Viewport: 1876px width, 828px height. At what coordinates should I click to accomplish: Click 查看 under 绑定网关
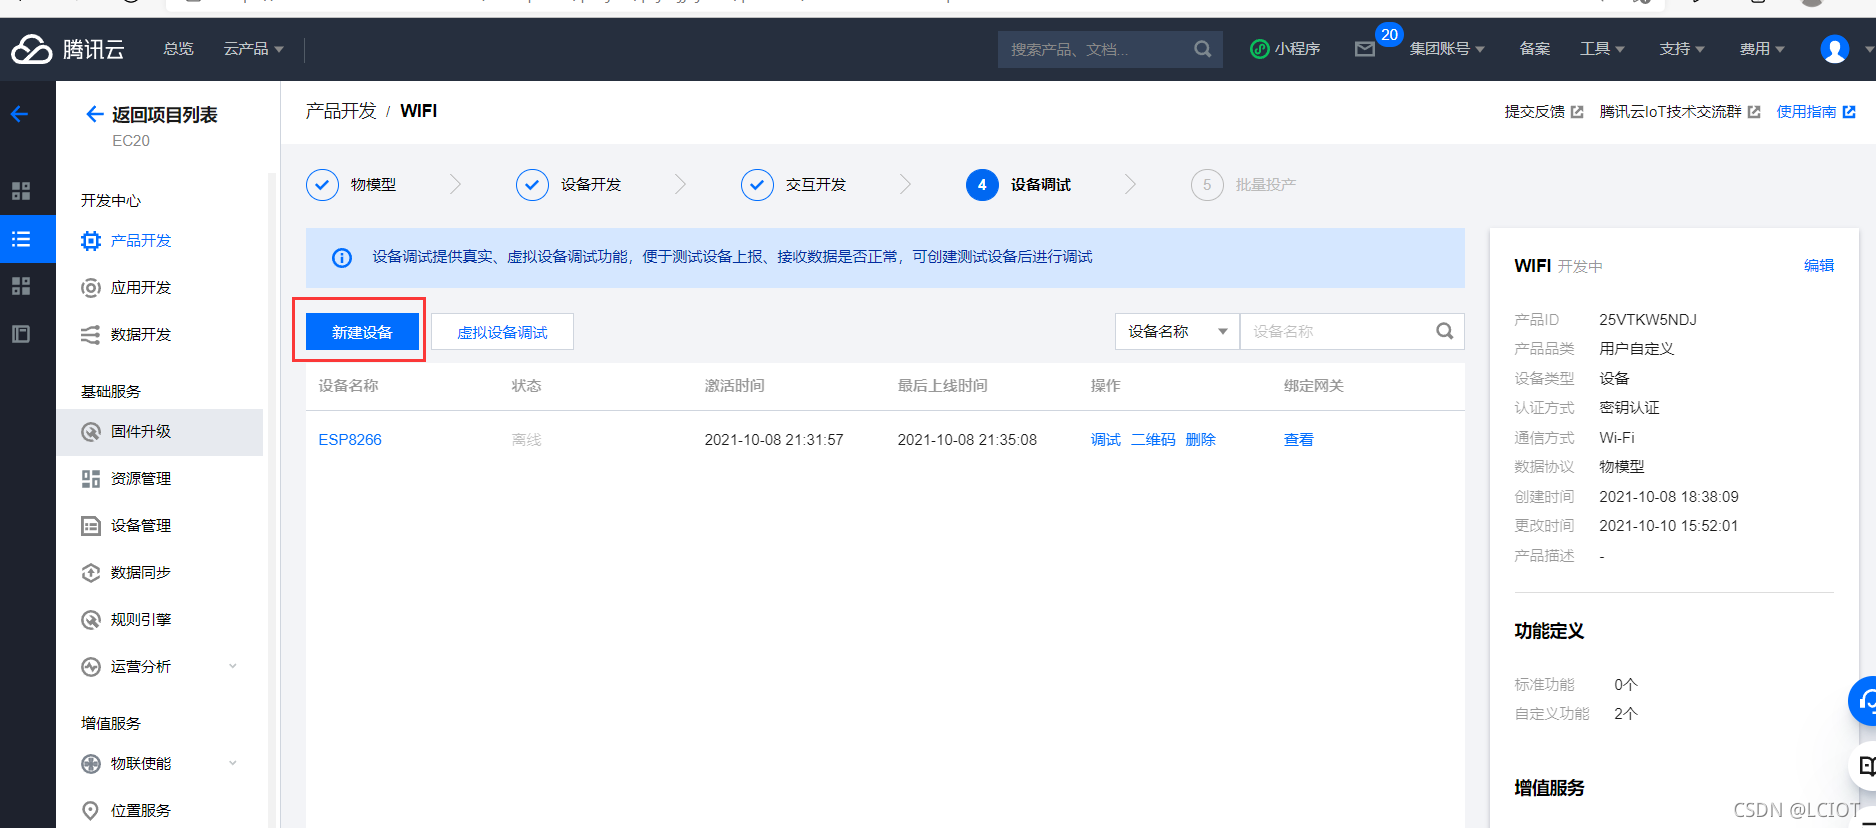[x=1298, y=440]
